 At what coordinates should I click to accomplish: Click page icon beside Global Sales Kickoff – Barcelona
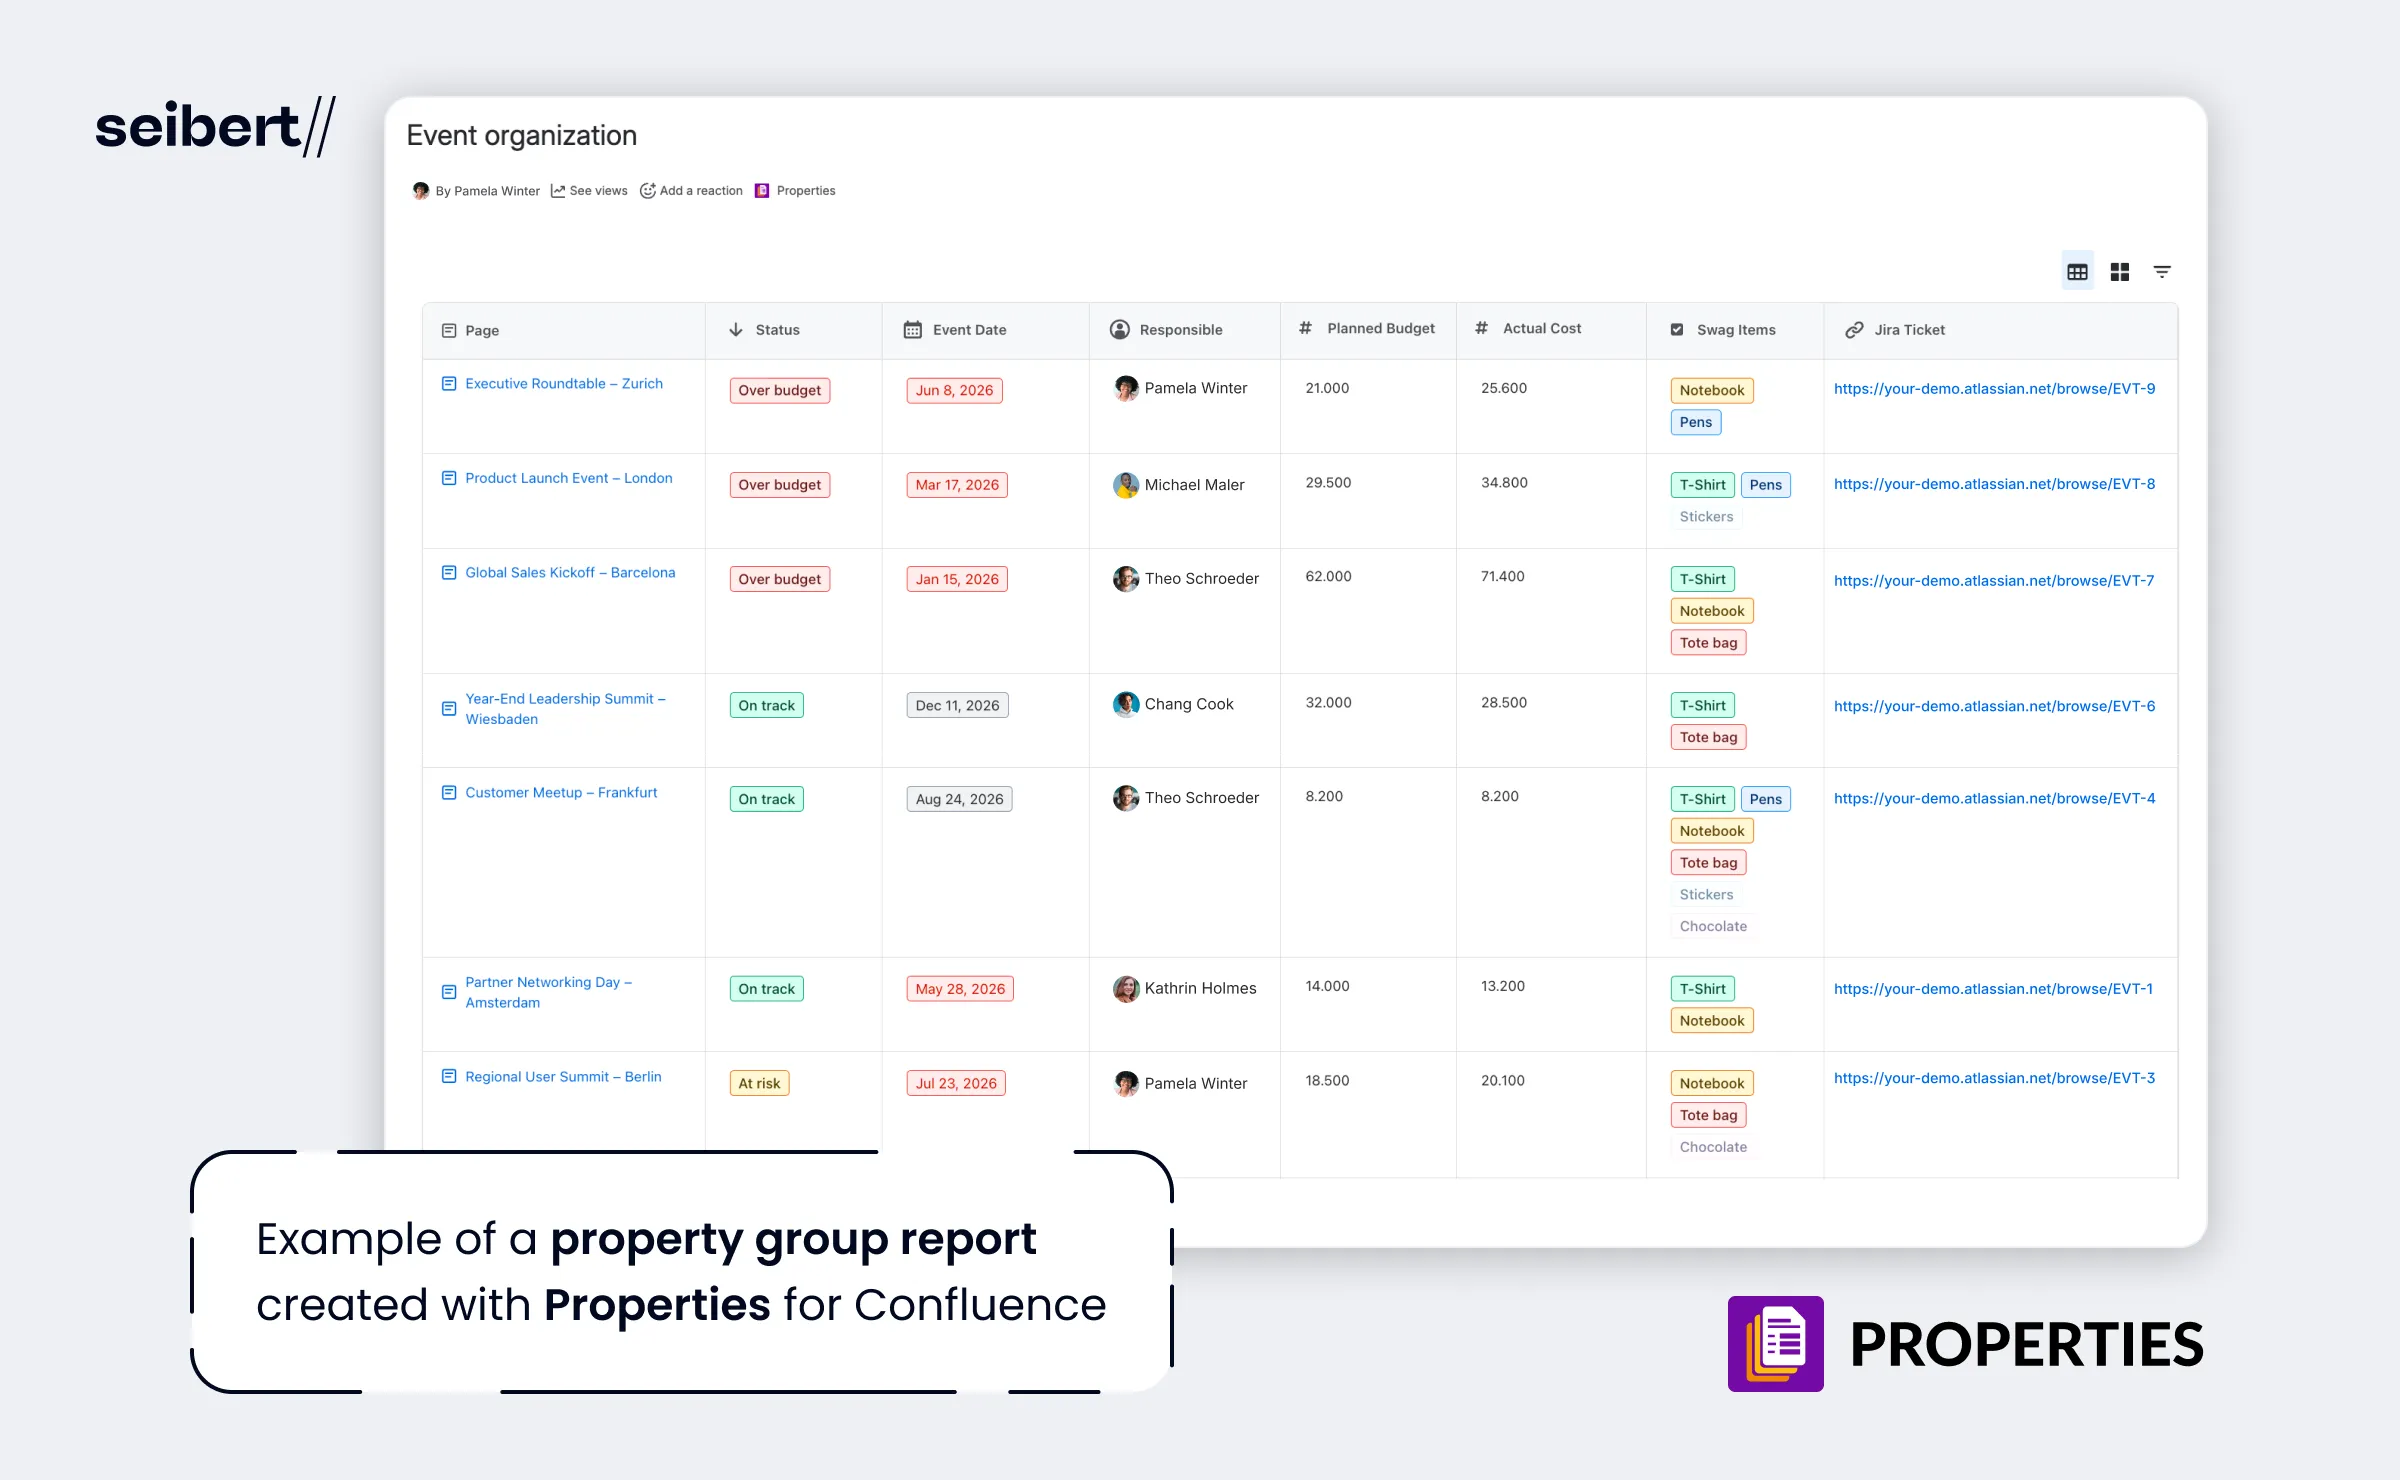[x=449, y=573]
